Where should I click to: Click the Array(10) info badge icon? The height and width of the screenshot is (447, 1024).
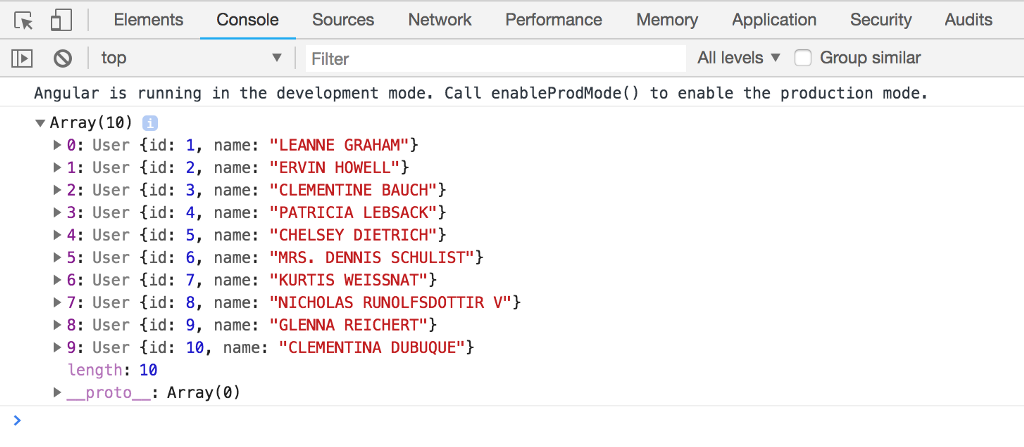(x=150, y=123)
